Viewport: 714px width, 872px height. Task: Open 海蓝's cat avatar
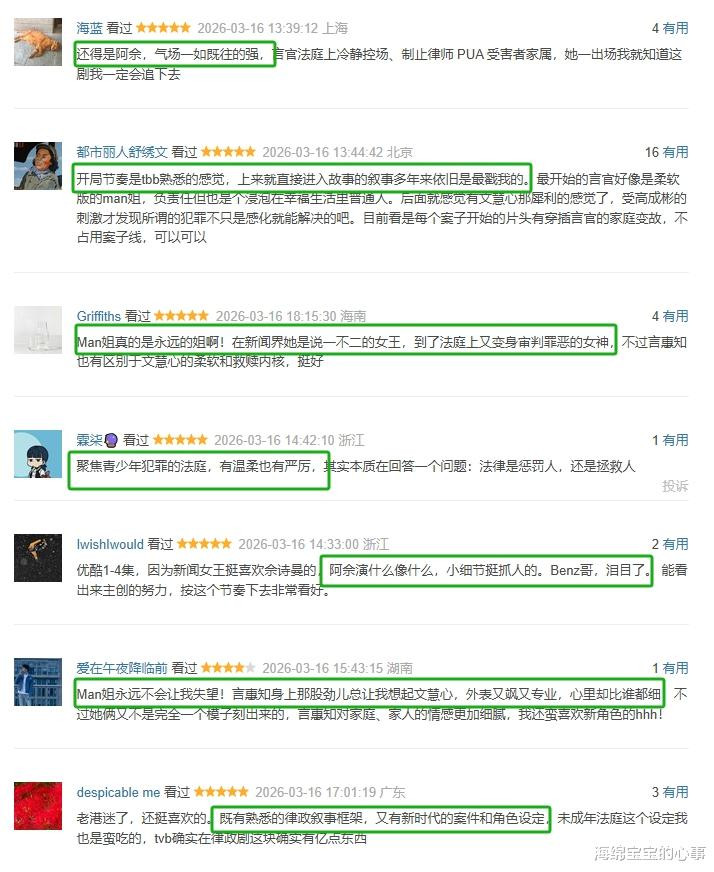point(38,42)
